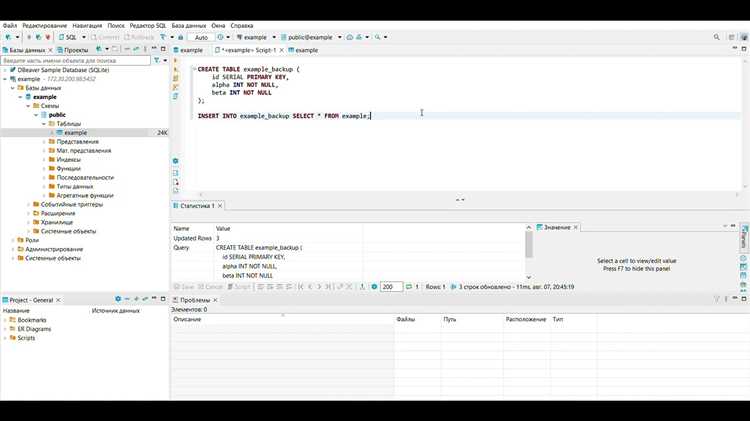Switch to the <example> Script-1 editor tab

point(249,50)
